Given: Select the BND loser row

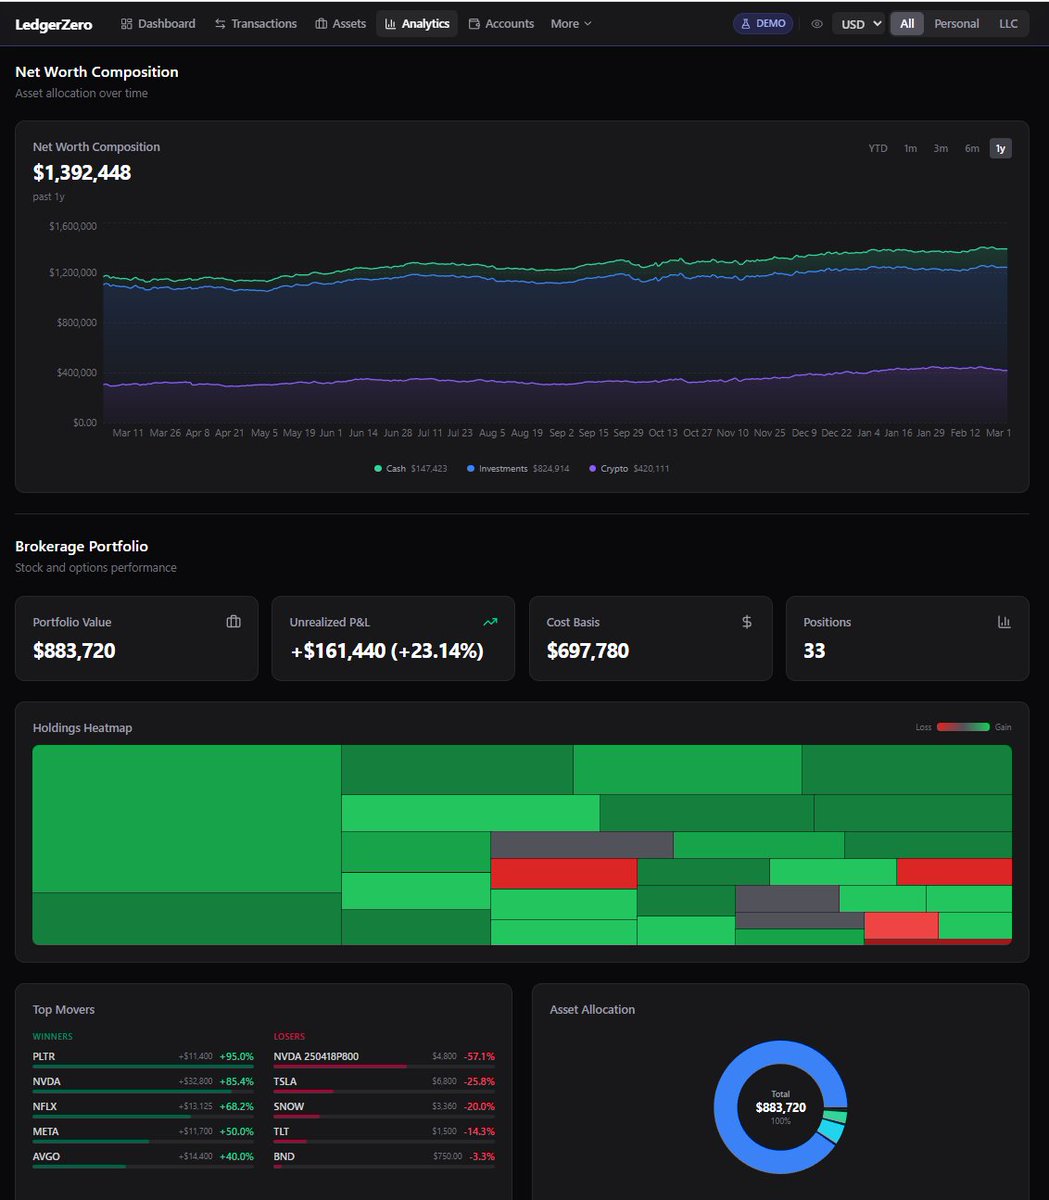Looking at the screenshot, I should click(x=384, y=1159).
